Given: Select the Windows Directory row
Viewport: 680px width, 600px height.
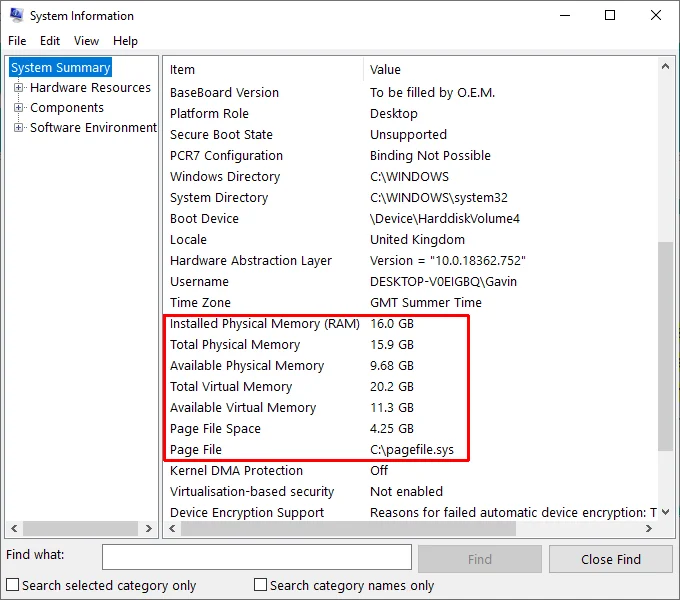Looking at the screenshot, I should click(410, 176).
